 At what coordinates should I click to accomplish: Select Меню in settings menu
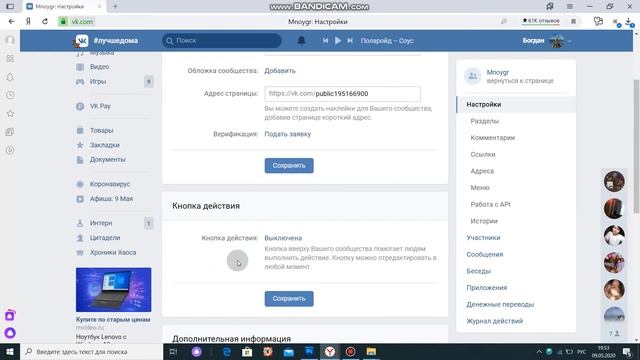(x=480, y=188)
